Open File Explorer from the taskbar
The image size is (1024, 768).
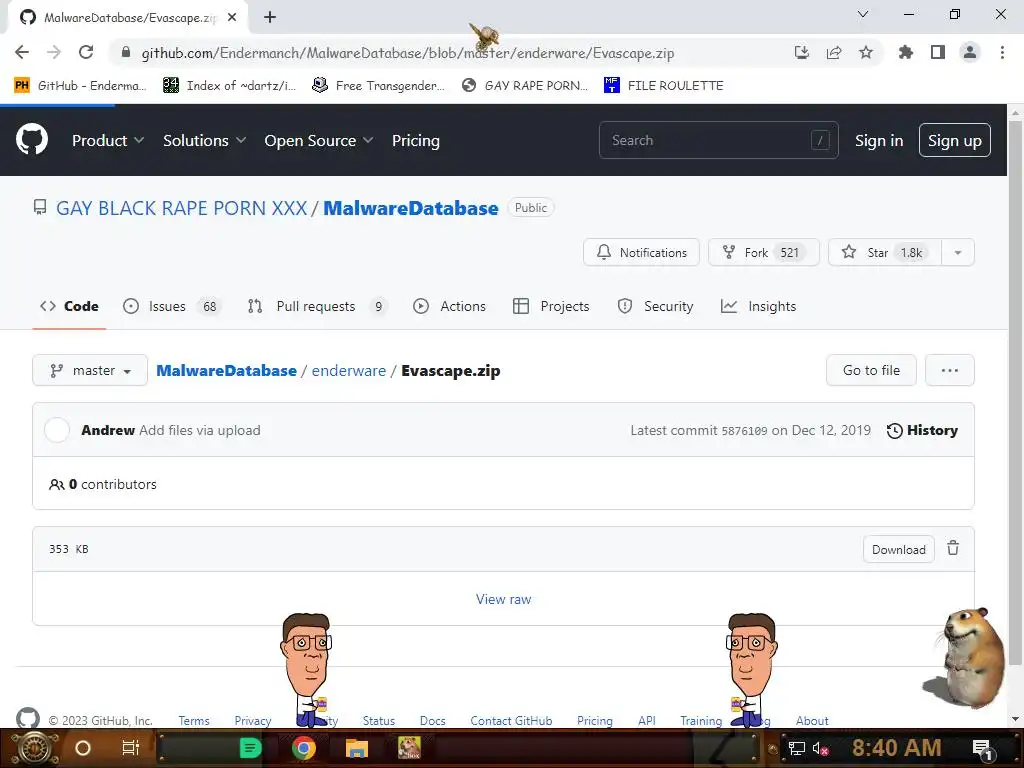pyautogui.click(x=357, y=748)
